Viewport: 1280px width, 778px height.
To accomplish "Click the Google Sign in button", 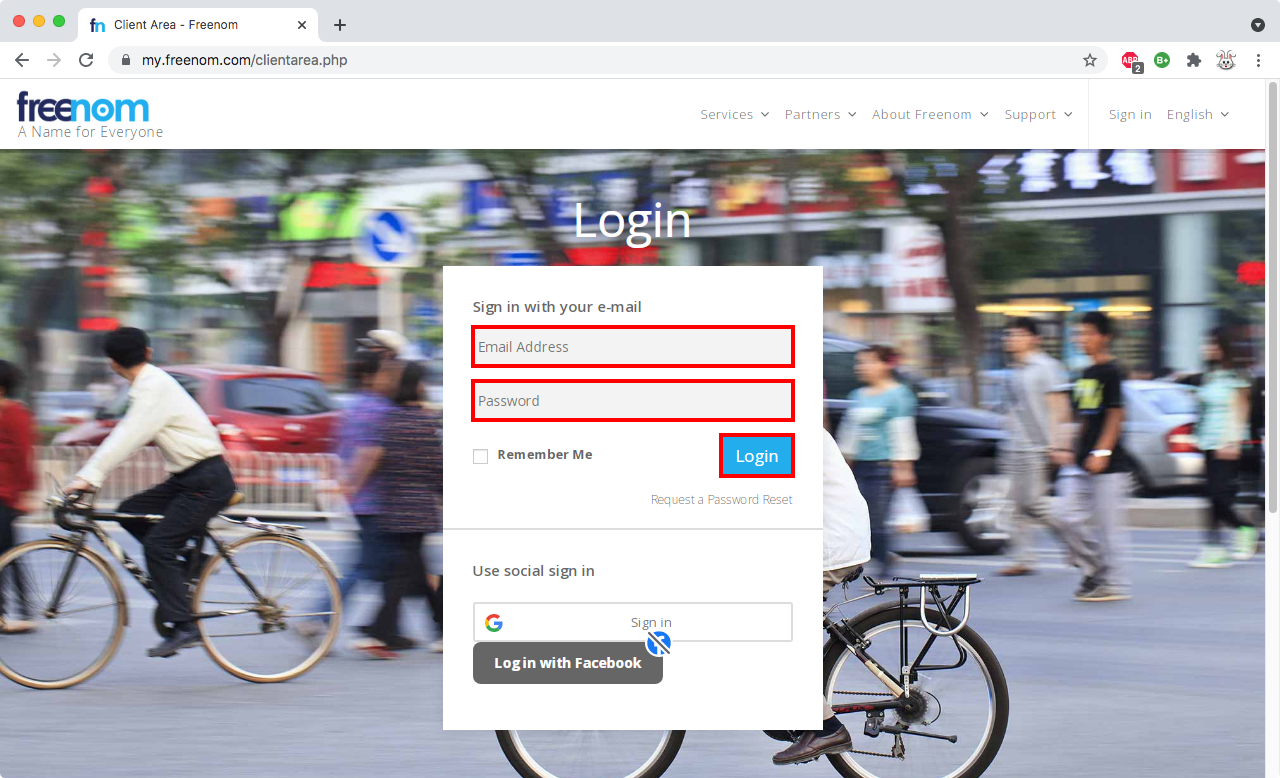I will coord(632,622).
